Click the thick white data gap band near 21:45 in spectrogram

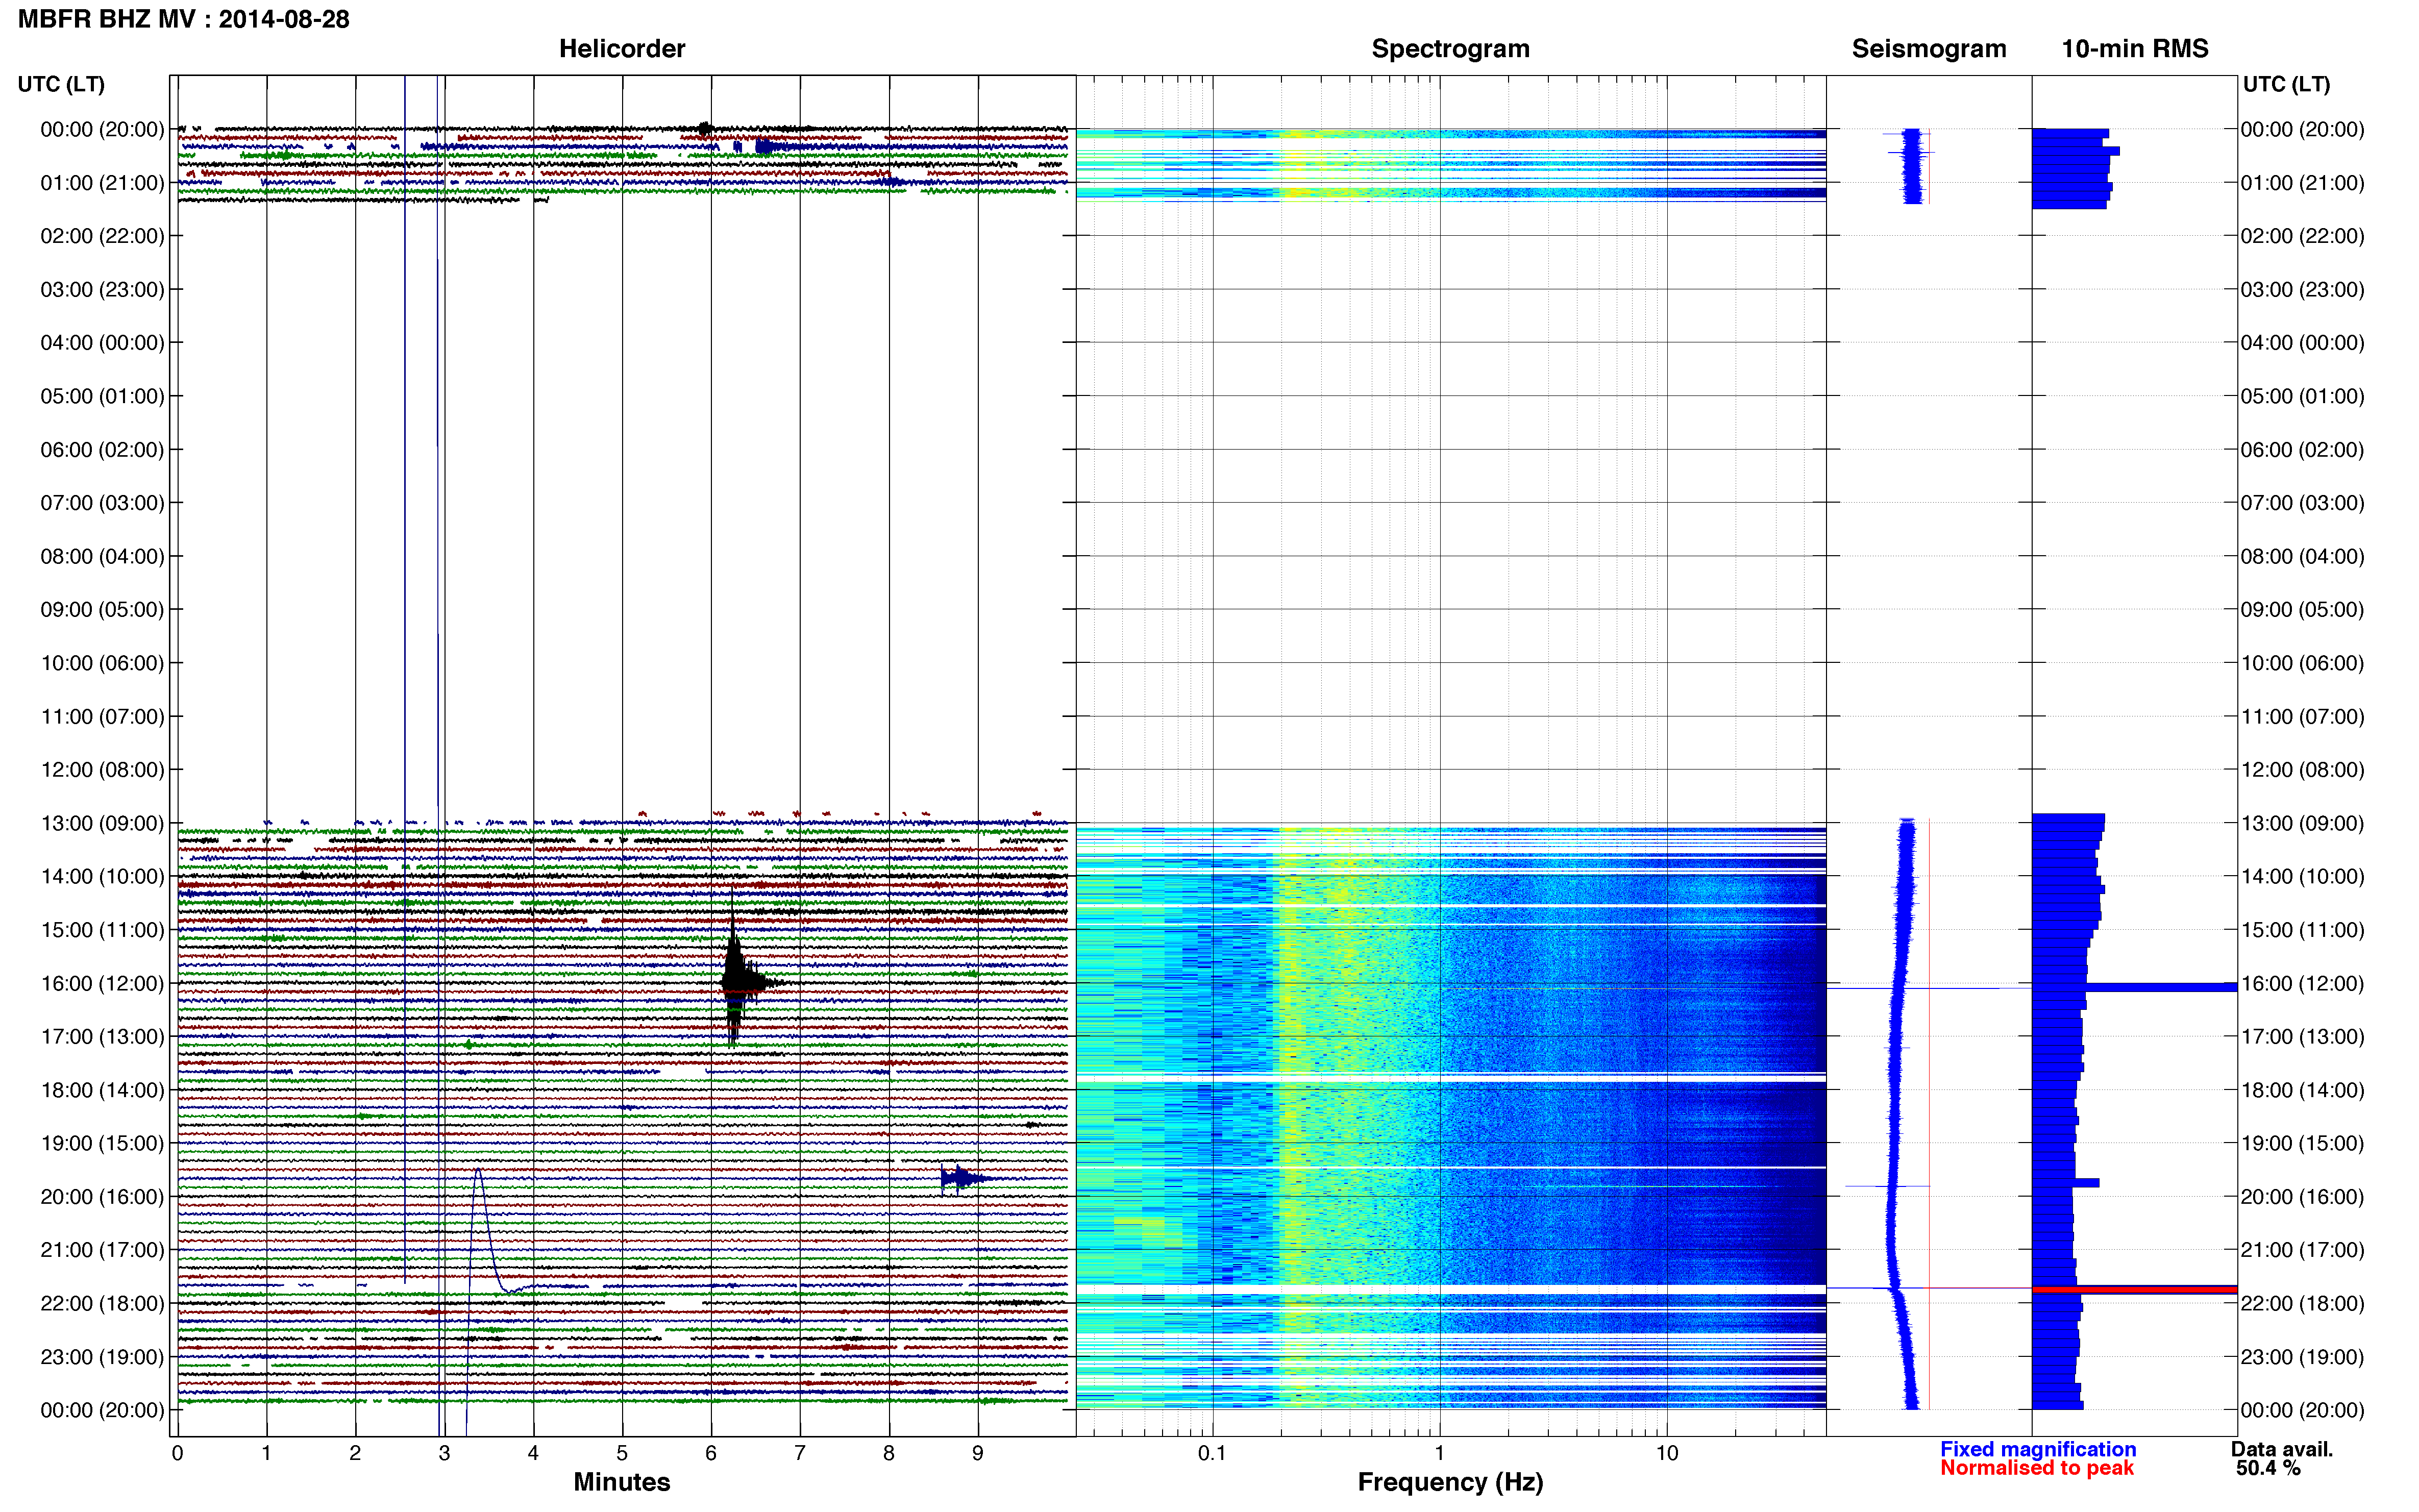pos(1450,1290)
